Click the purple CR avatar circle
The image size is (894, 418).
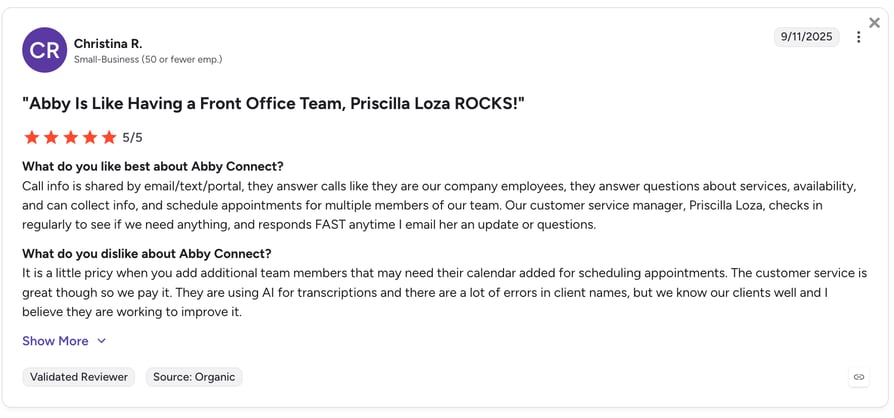(x=44, y=50)
